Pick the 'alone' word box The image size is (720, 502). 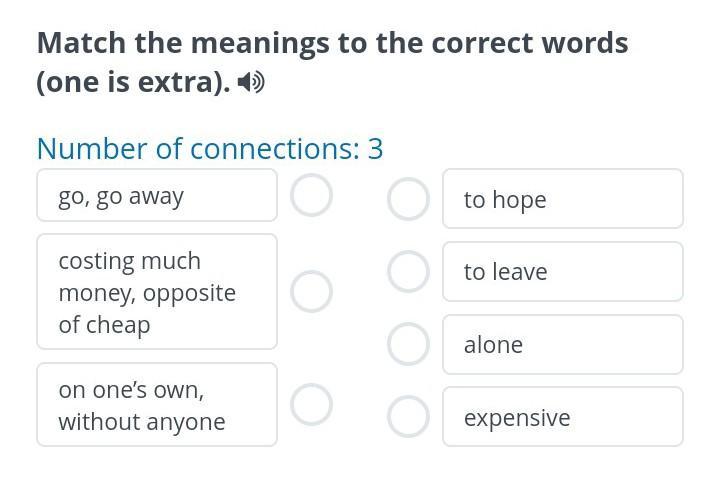point(562,345)
